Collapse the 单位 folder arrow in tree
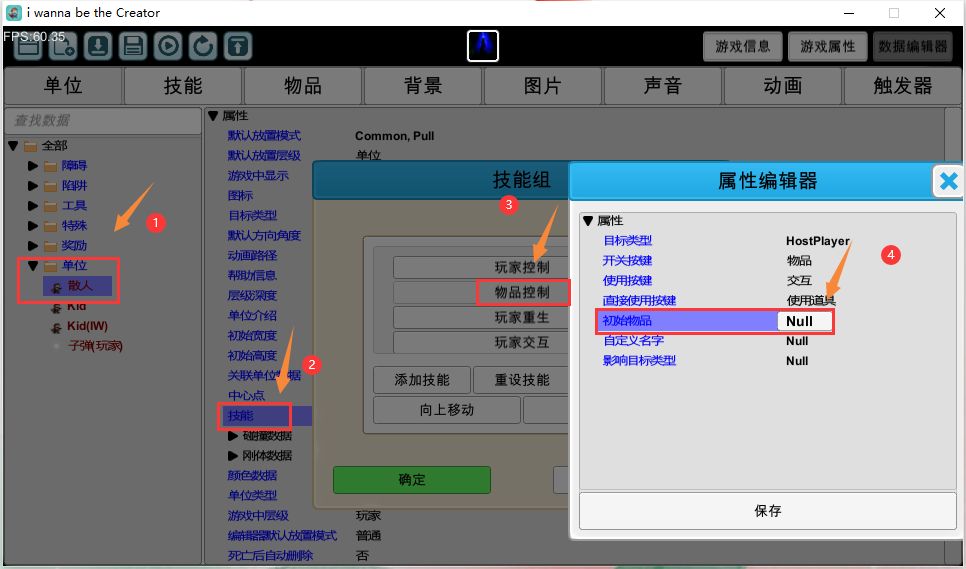Image resolution: width=966 pixels, height=569 pixels. coord(33,266)
